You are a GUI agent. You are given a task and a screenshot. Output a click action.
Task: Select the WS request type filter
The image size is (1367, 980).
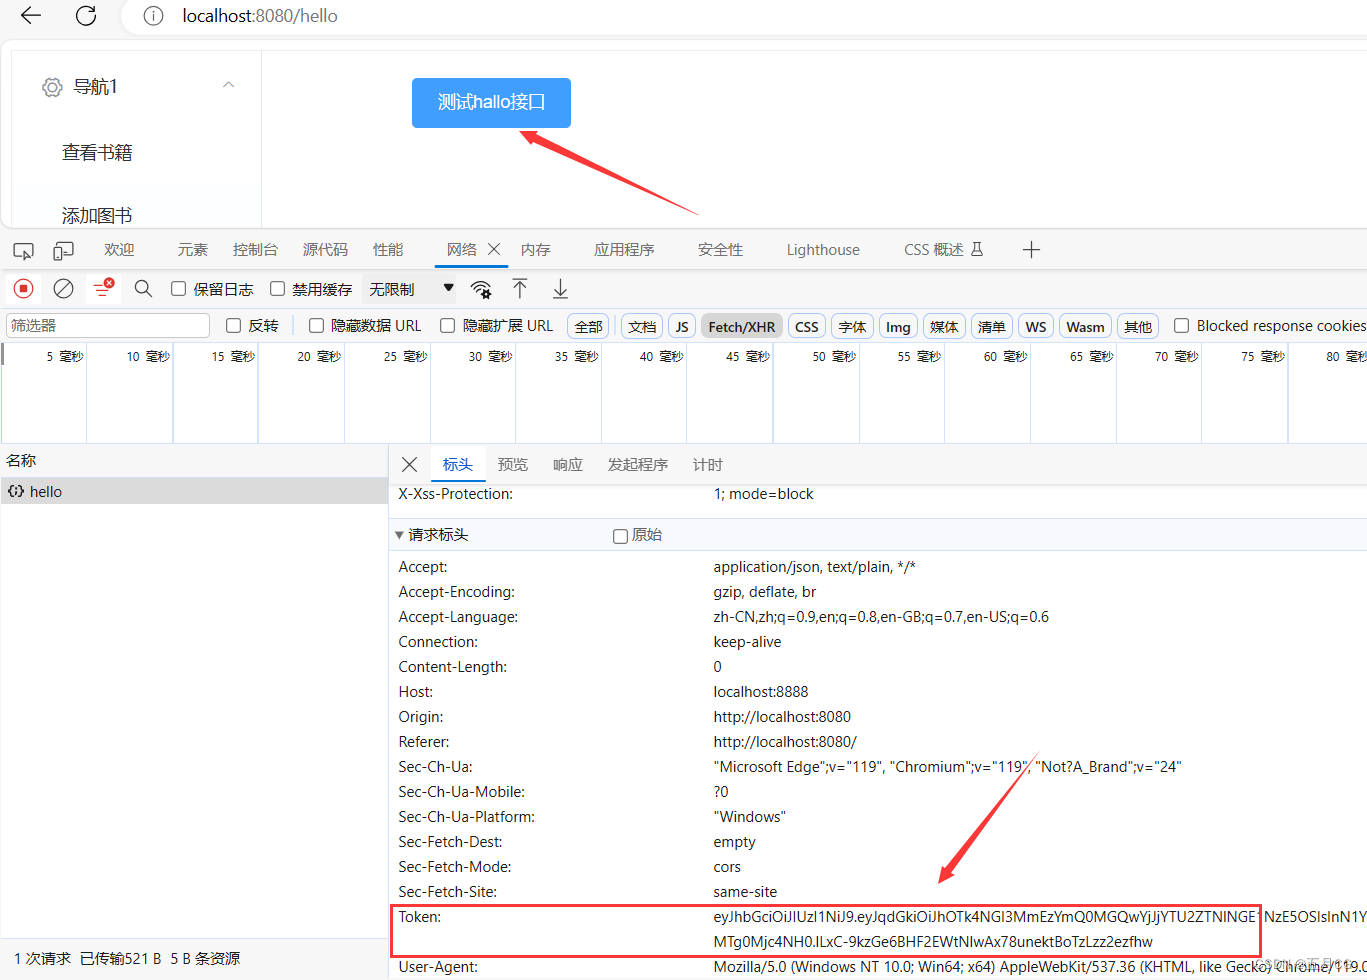[1036, 327]
